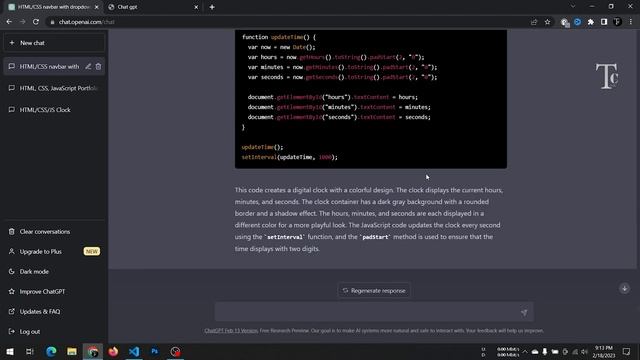
Task: Open HTML, CSS, JavaScript Portfolio conversation
Action: pyautogui.click(x=54, y=88)
